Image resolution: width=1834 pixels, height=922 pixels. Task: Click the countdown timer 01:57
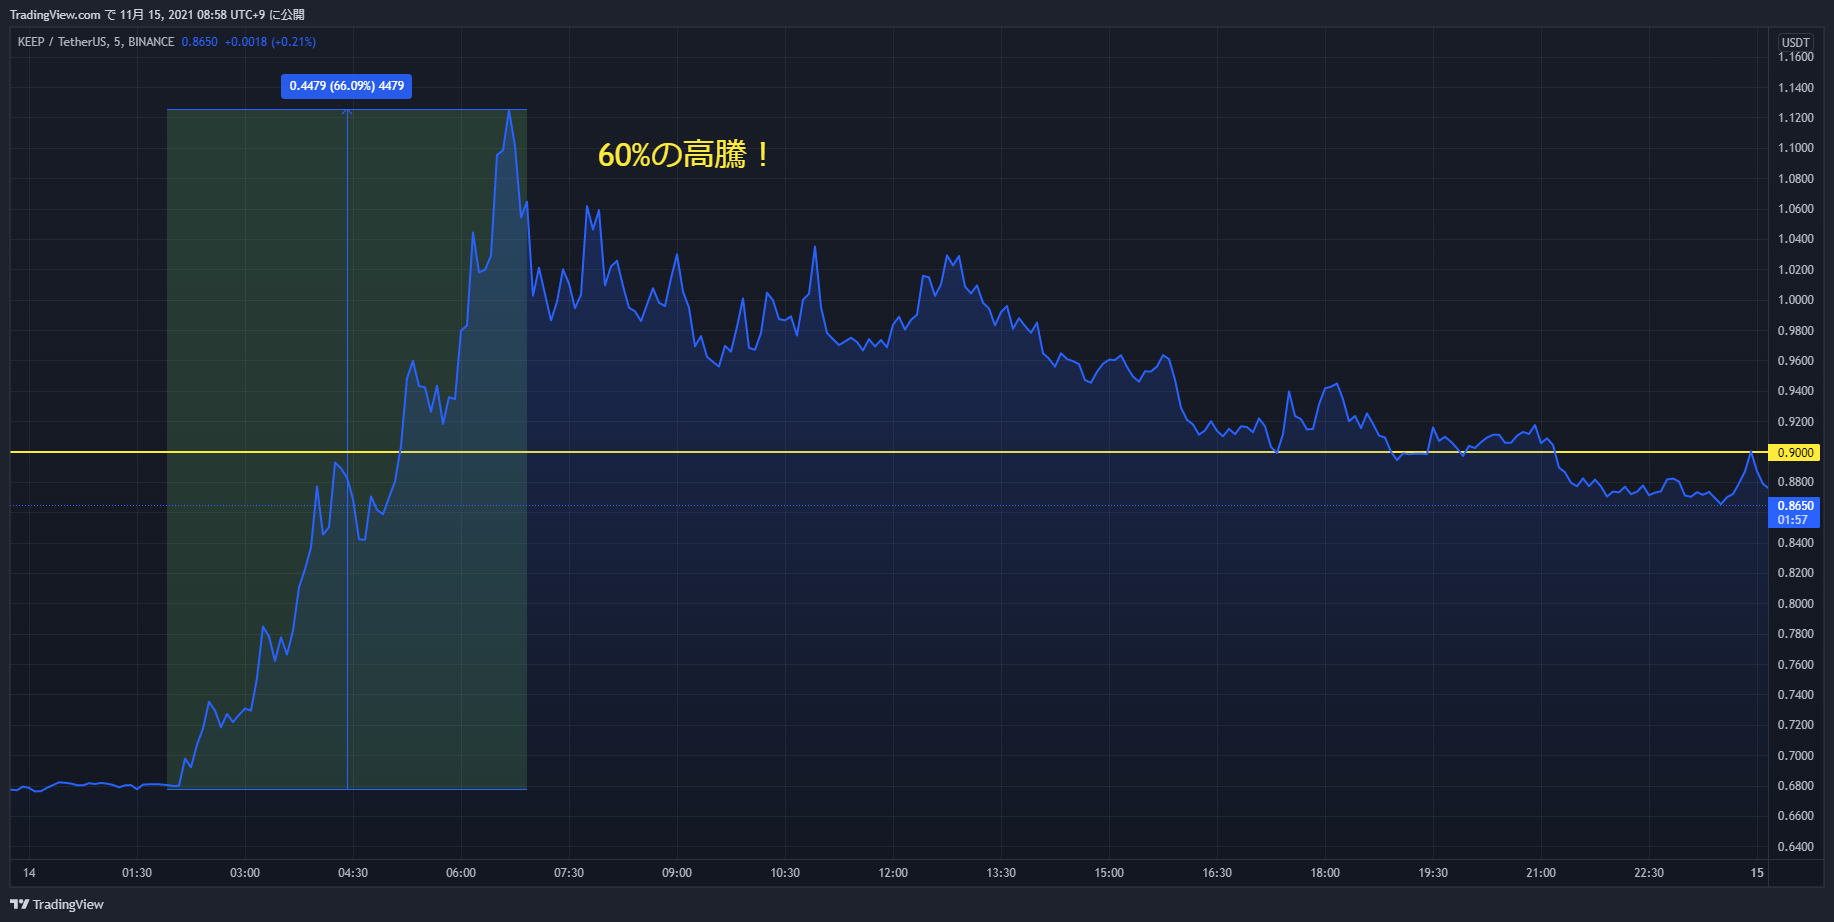(x=1793, y=520)
